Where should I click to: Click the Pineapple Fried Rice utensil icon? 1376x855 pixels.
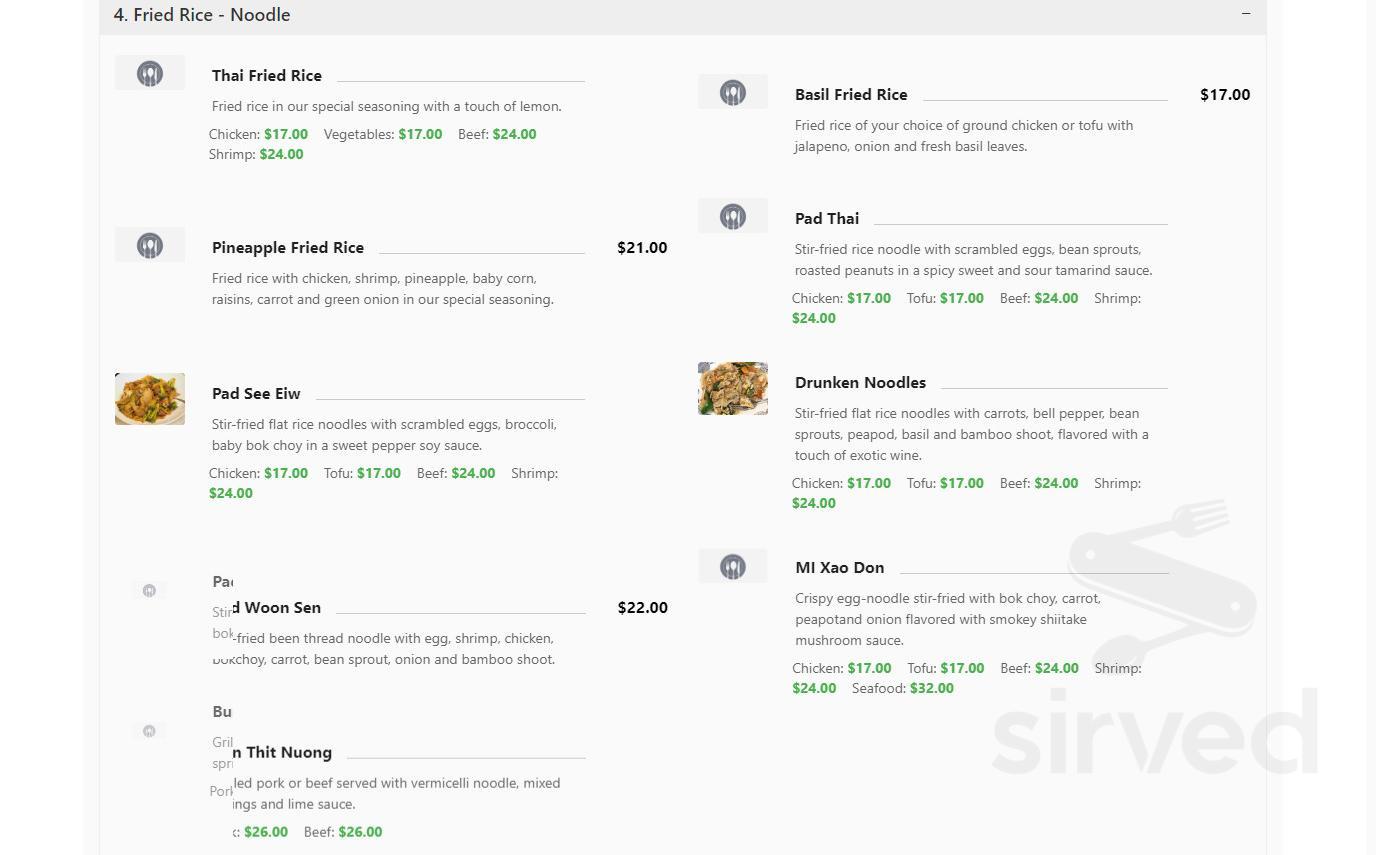pos(149,244)
